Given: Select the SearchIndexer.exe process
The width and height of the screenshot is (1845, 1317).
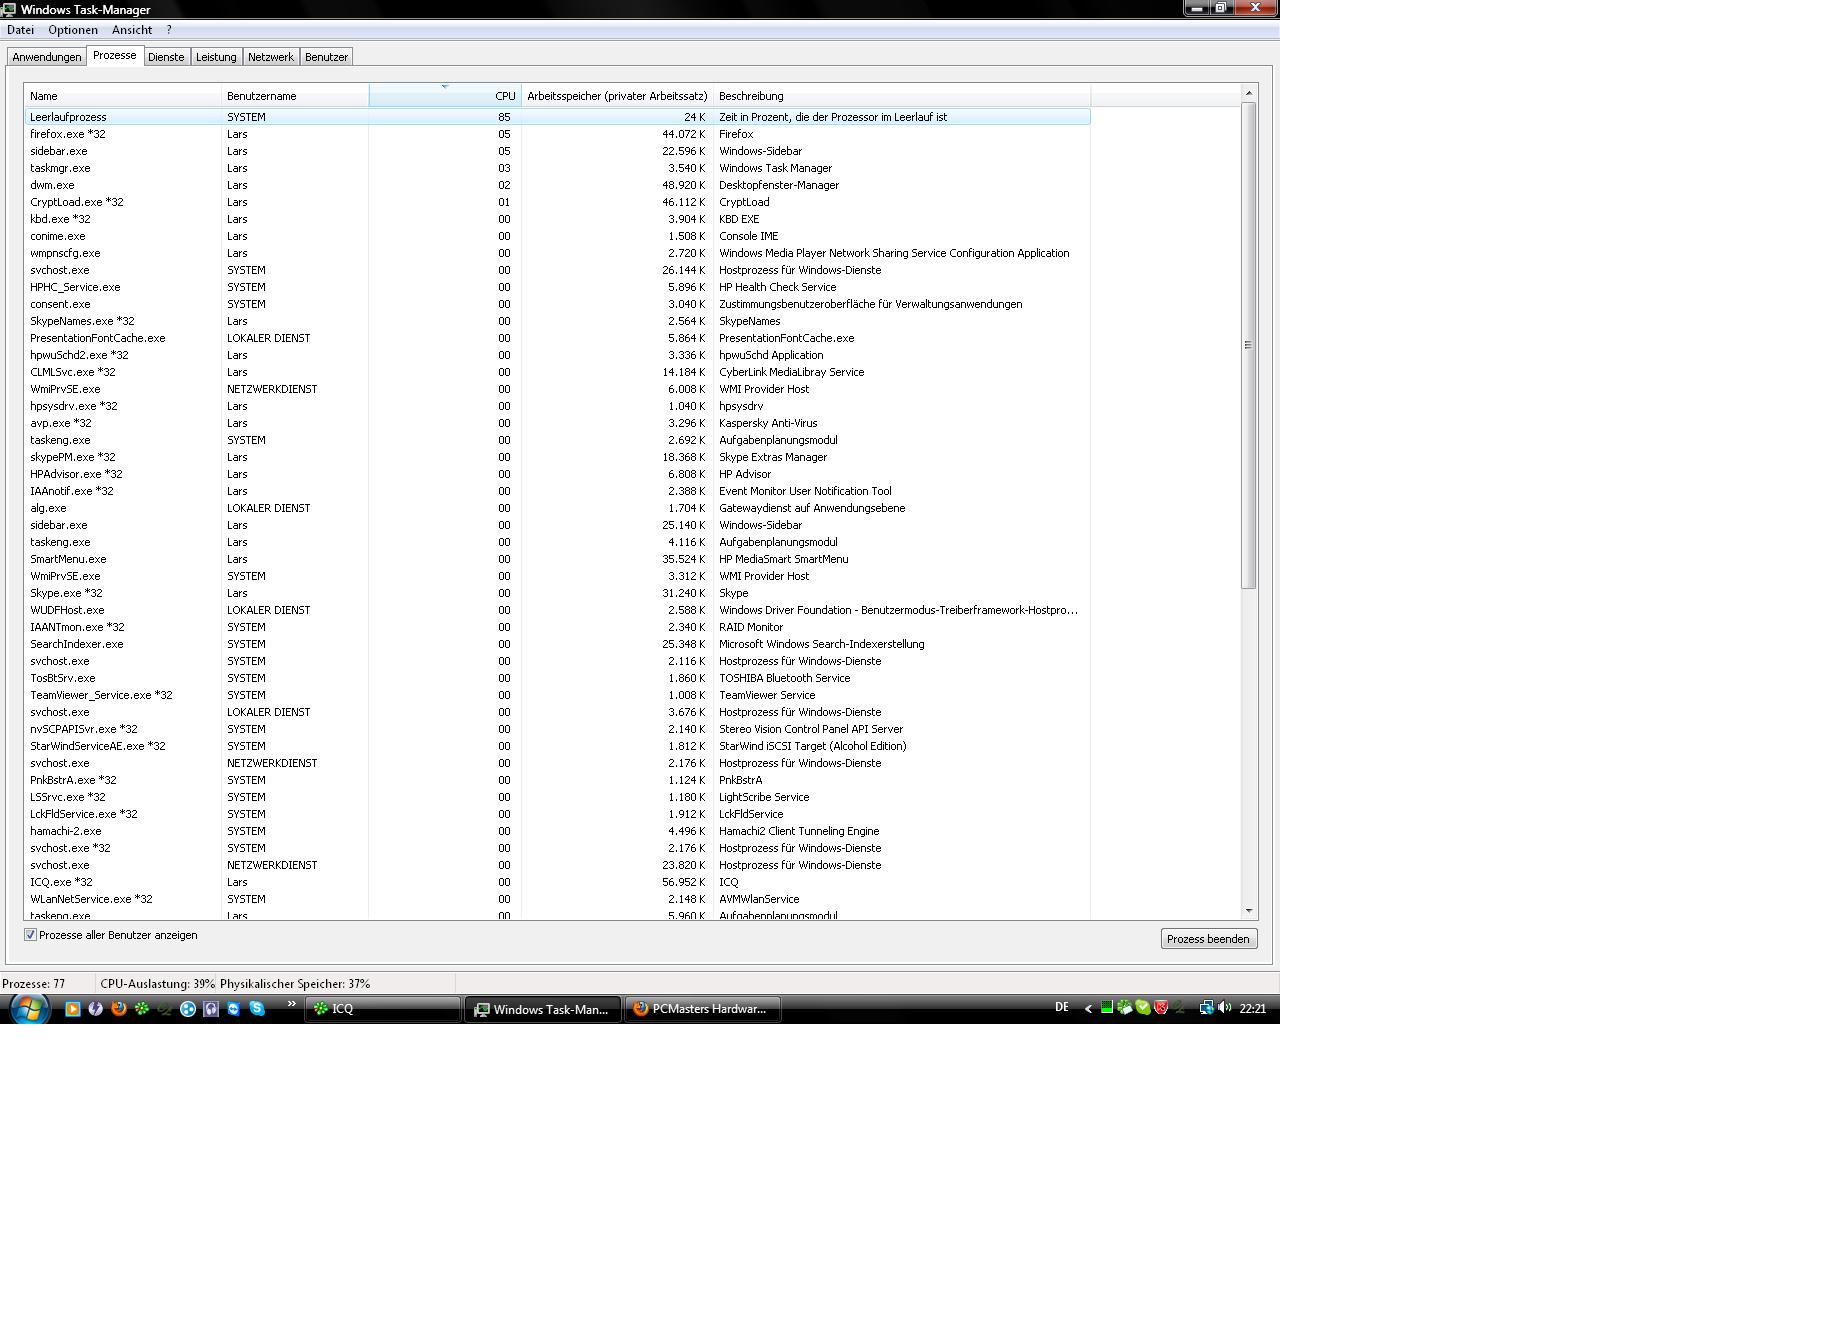Looking at the screenshot, I should point(557,644).
